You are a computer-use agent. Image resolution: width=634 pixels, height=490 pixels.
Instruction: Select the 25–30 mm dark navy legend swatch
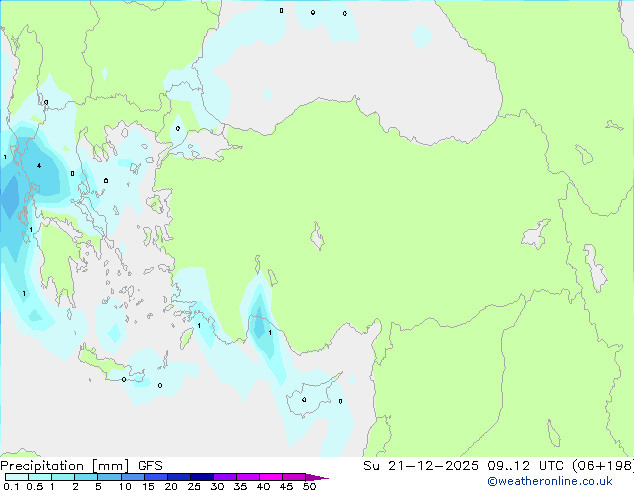pos(202,477)
